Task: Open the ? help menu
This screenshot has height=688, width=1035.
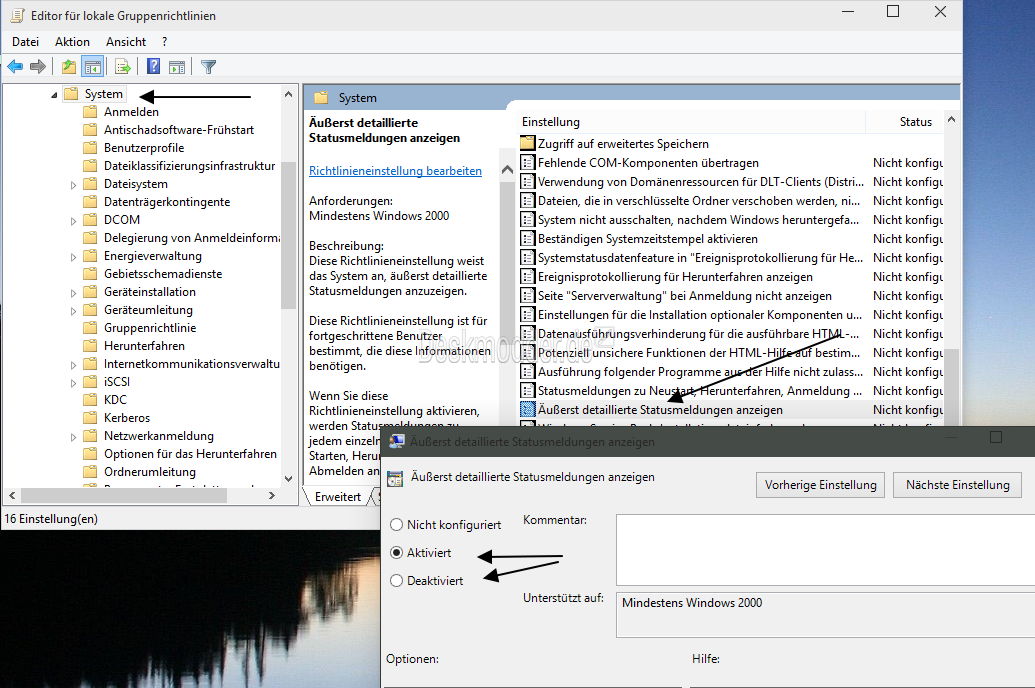Action: [164, 42]
